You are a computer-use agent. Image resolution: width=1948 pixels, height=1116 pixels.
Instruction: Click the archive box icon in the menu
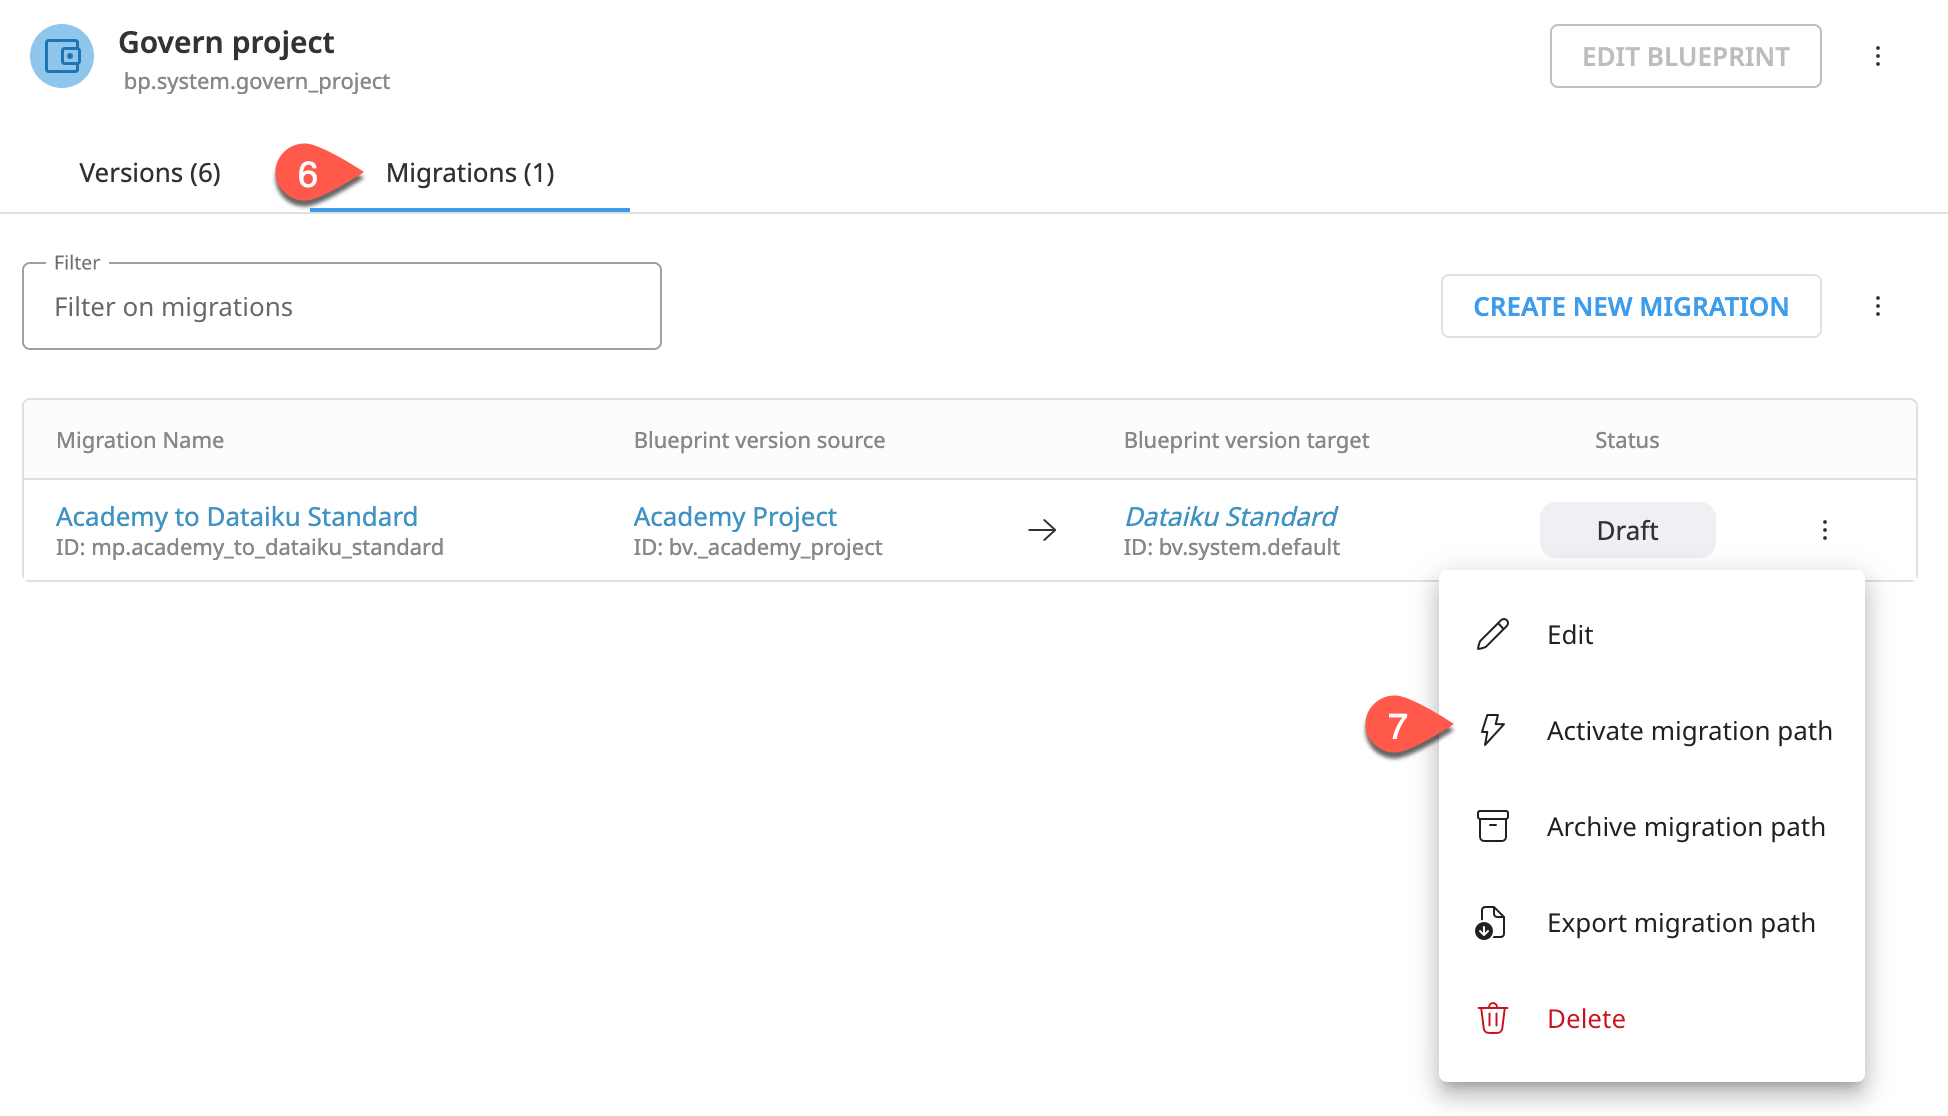click(x=1492, y=826)
